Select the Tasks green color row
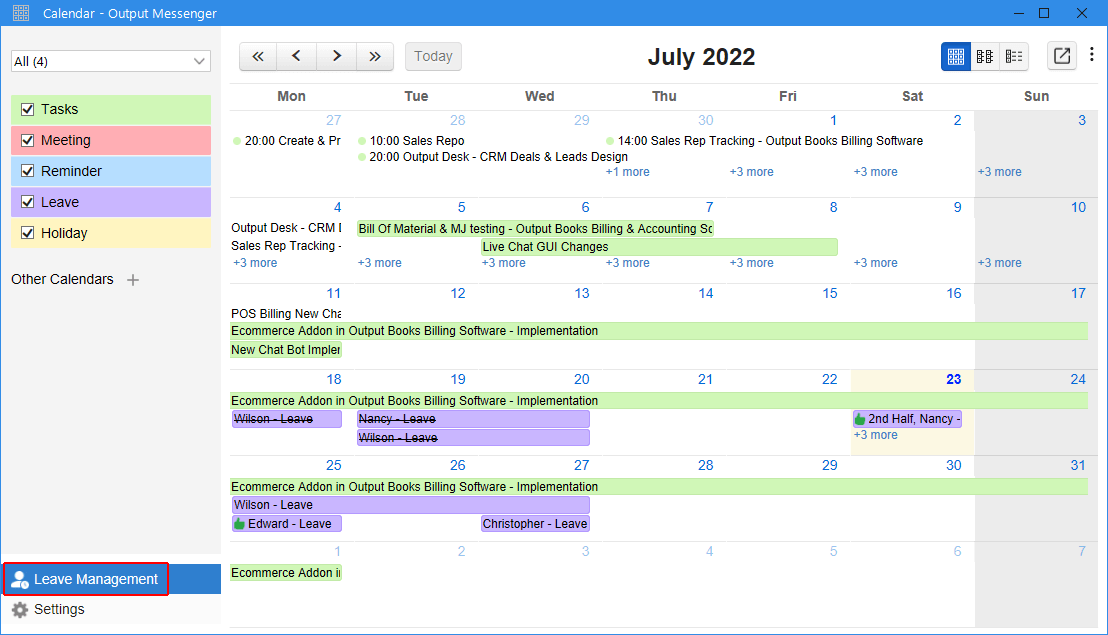The height and width of the screenshot is (635, 1108). [111, 109]
